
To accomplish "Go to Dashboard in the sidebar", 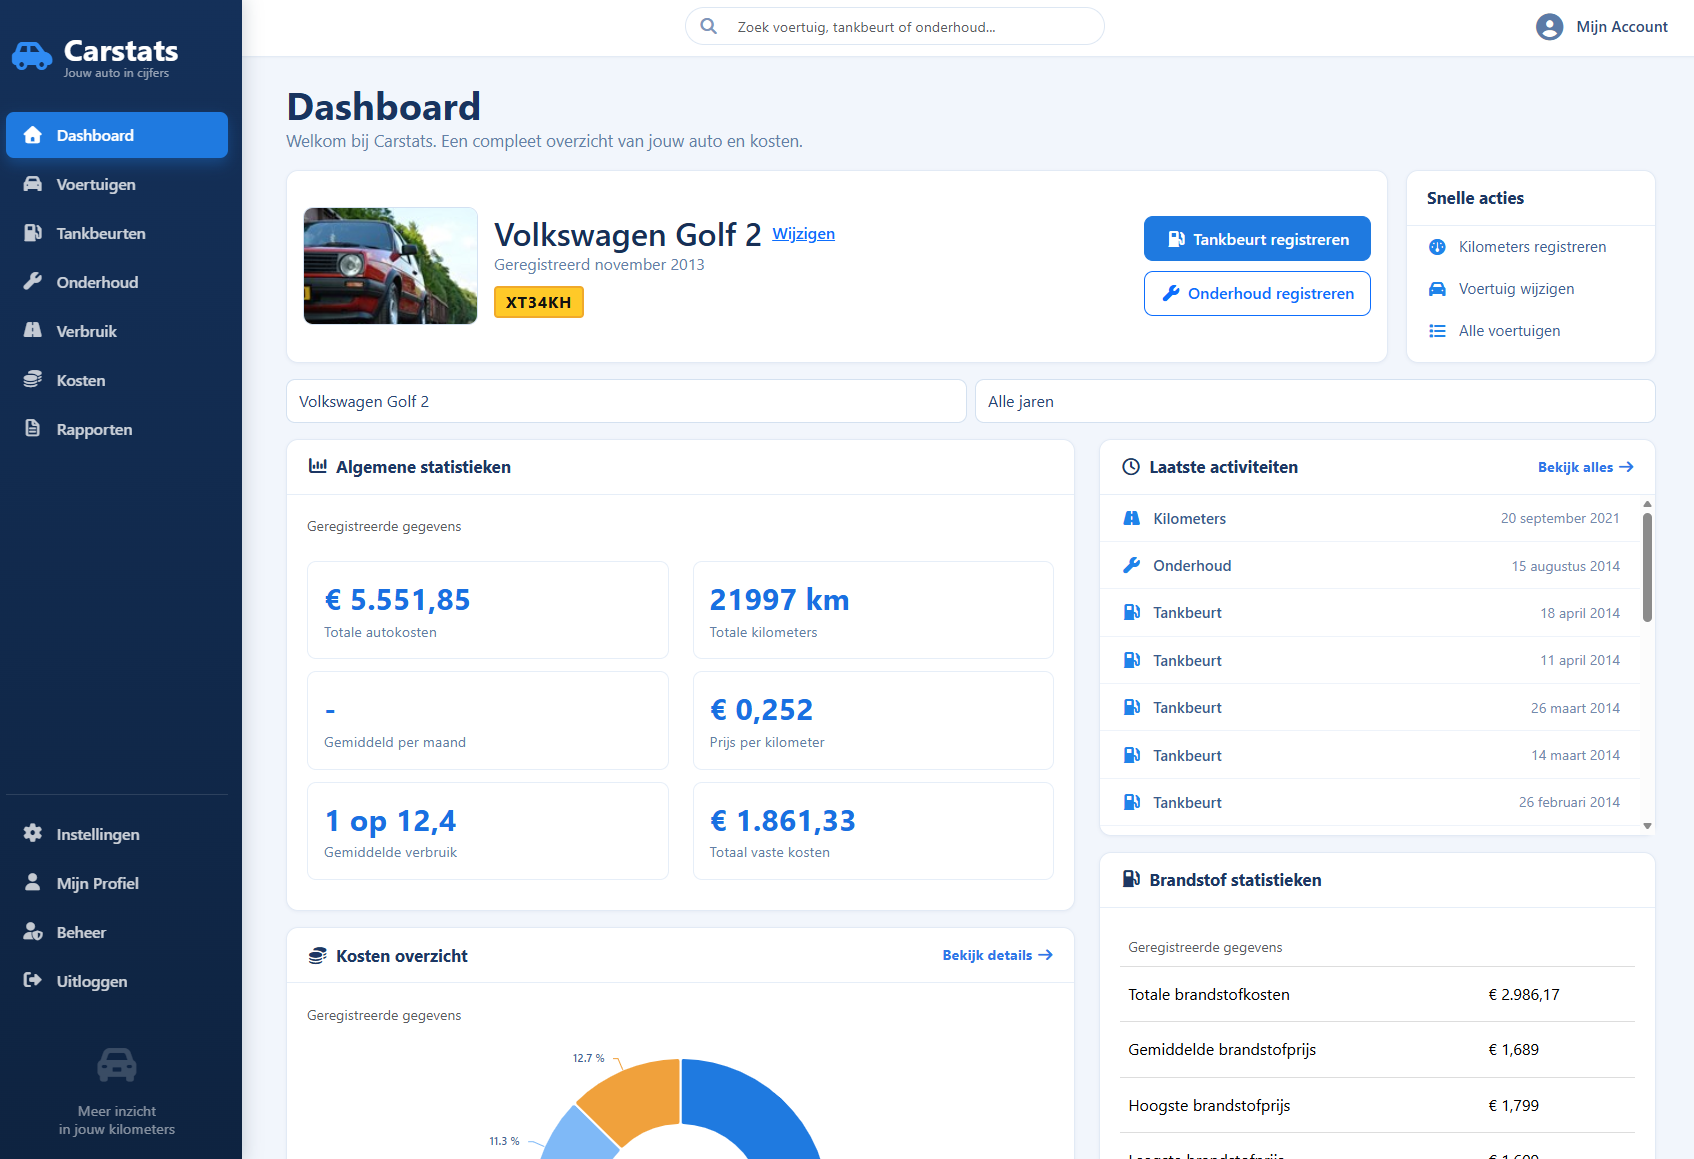I will [x=117, y=135].
